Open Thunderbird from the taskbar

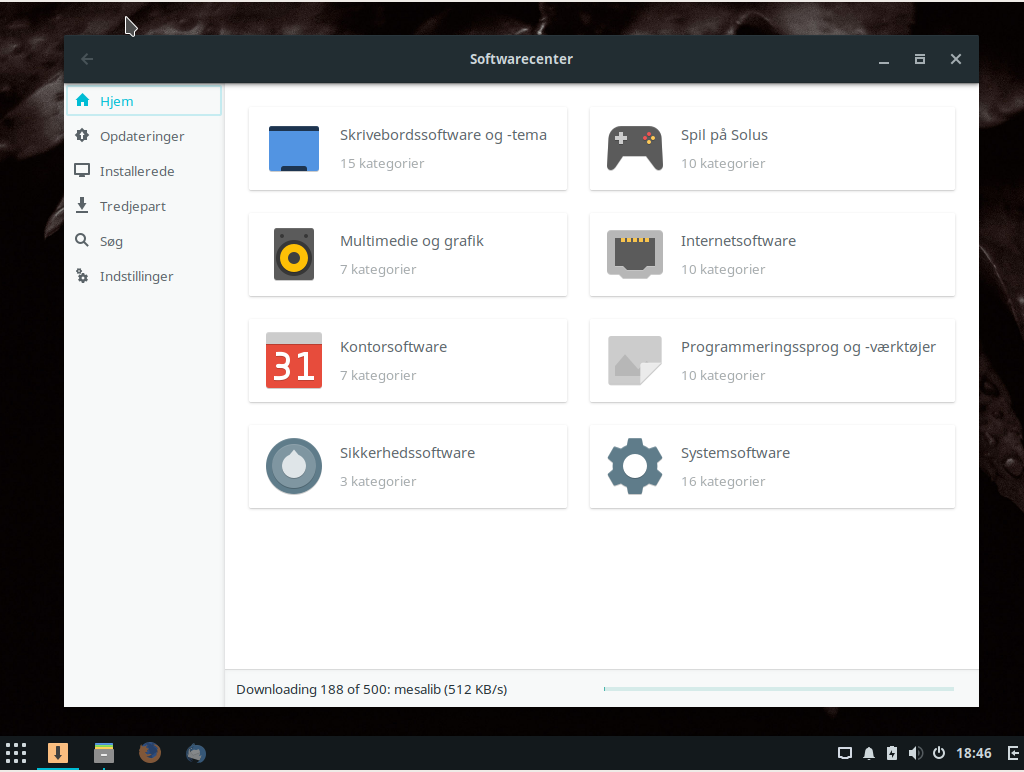[195, 753]
